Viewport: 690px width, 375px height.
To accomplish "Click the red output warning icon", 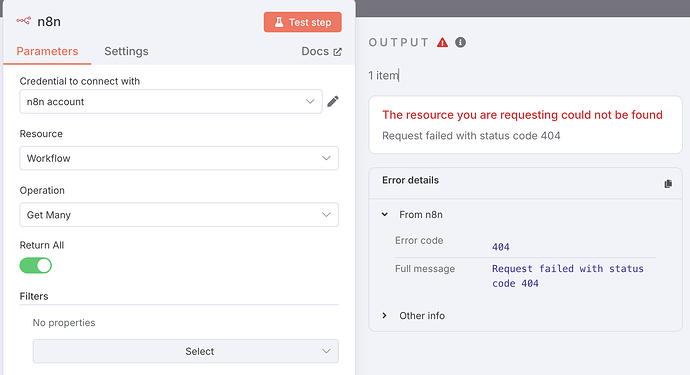I will click(x=442, y=42).
